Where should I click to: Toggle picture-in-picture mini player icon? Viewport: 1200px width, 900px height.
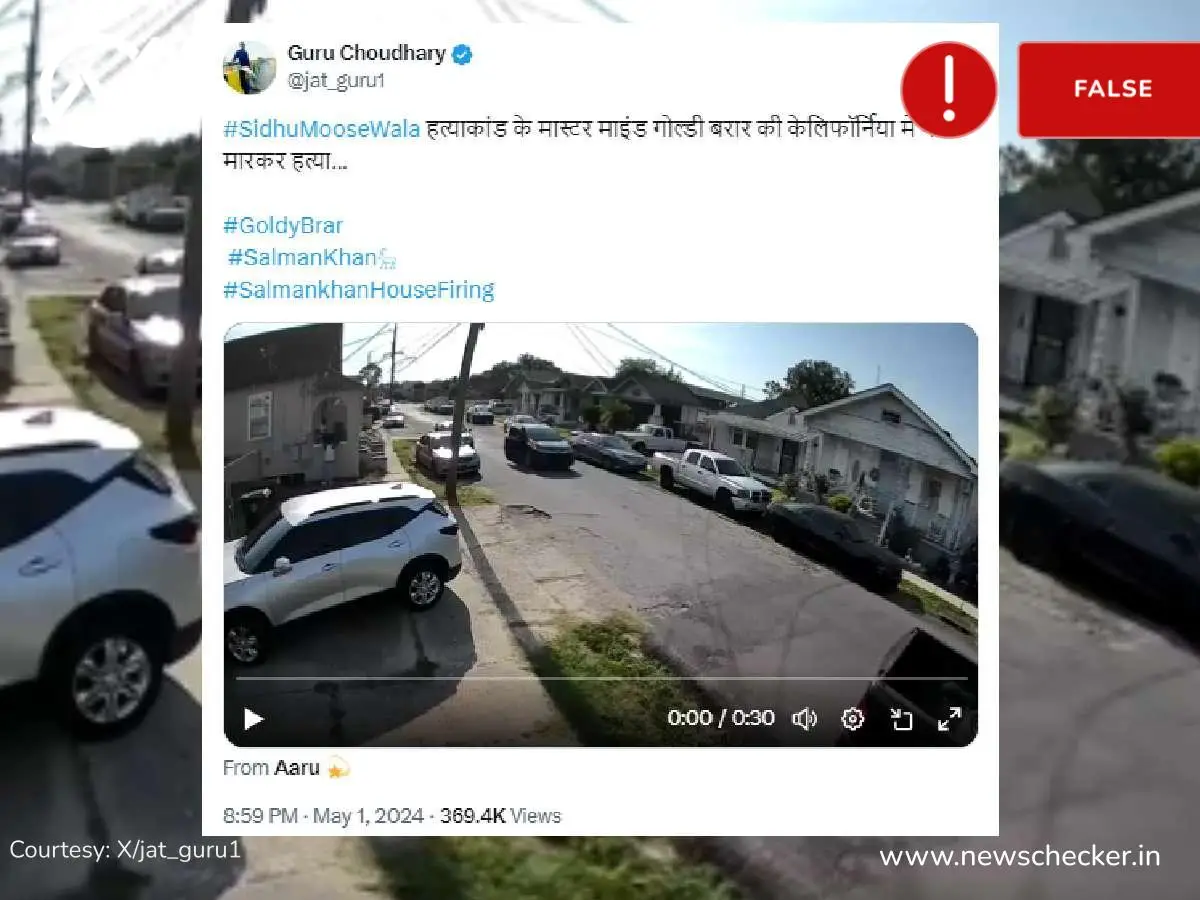click(x=901, y=719)
